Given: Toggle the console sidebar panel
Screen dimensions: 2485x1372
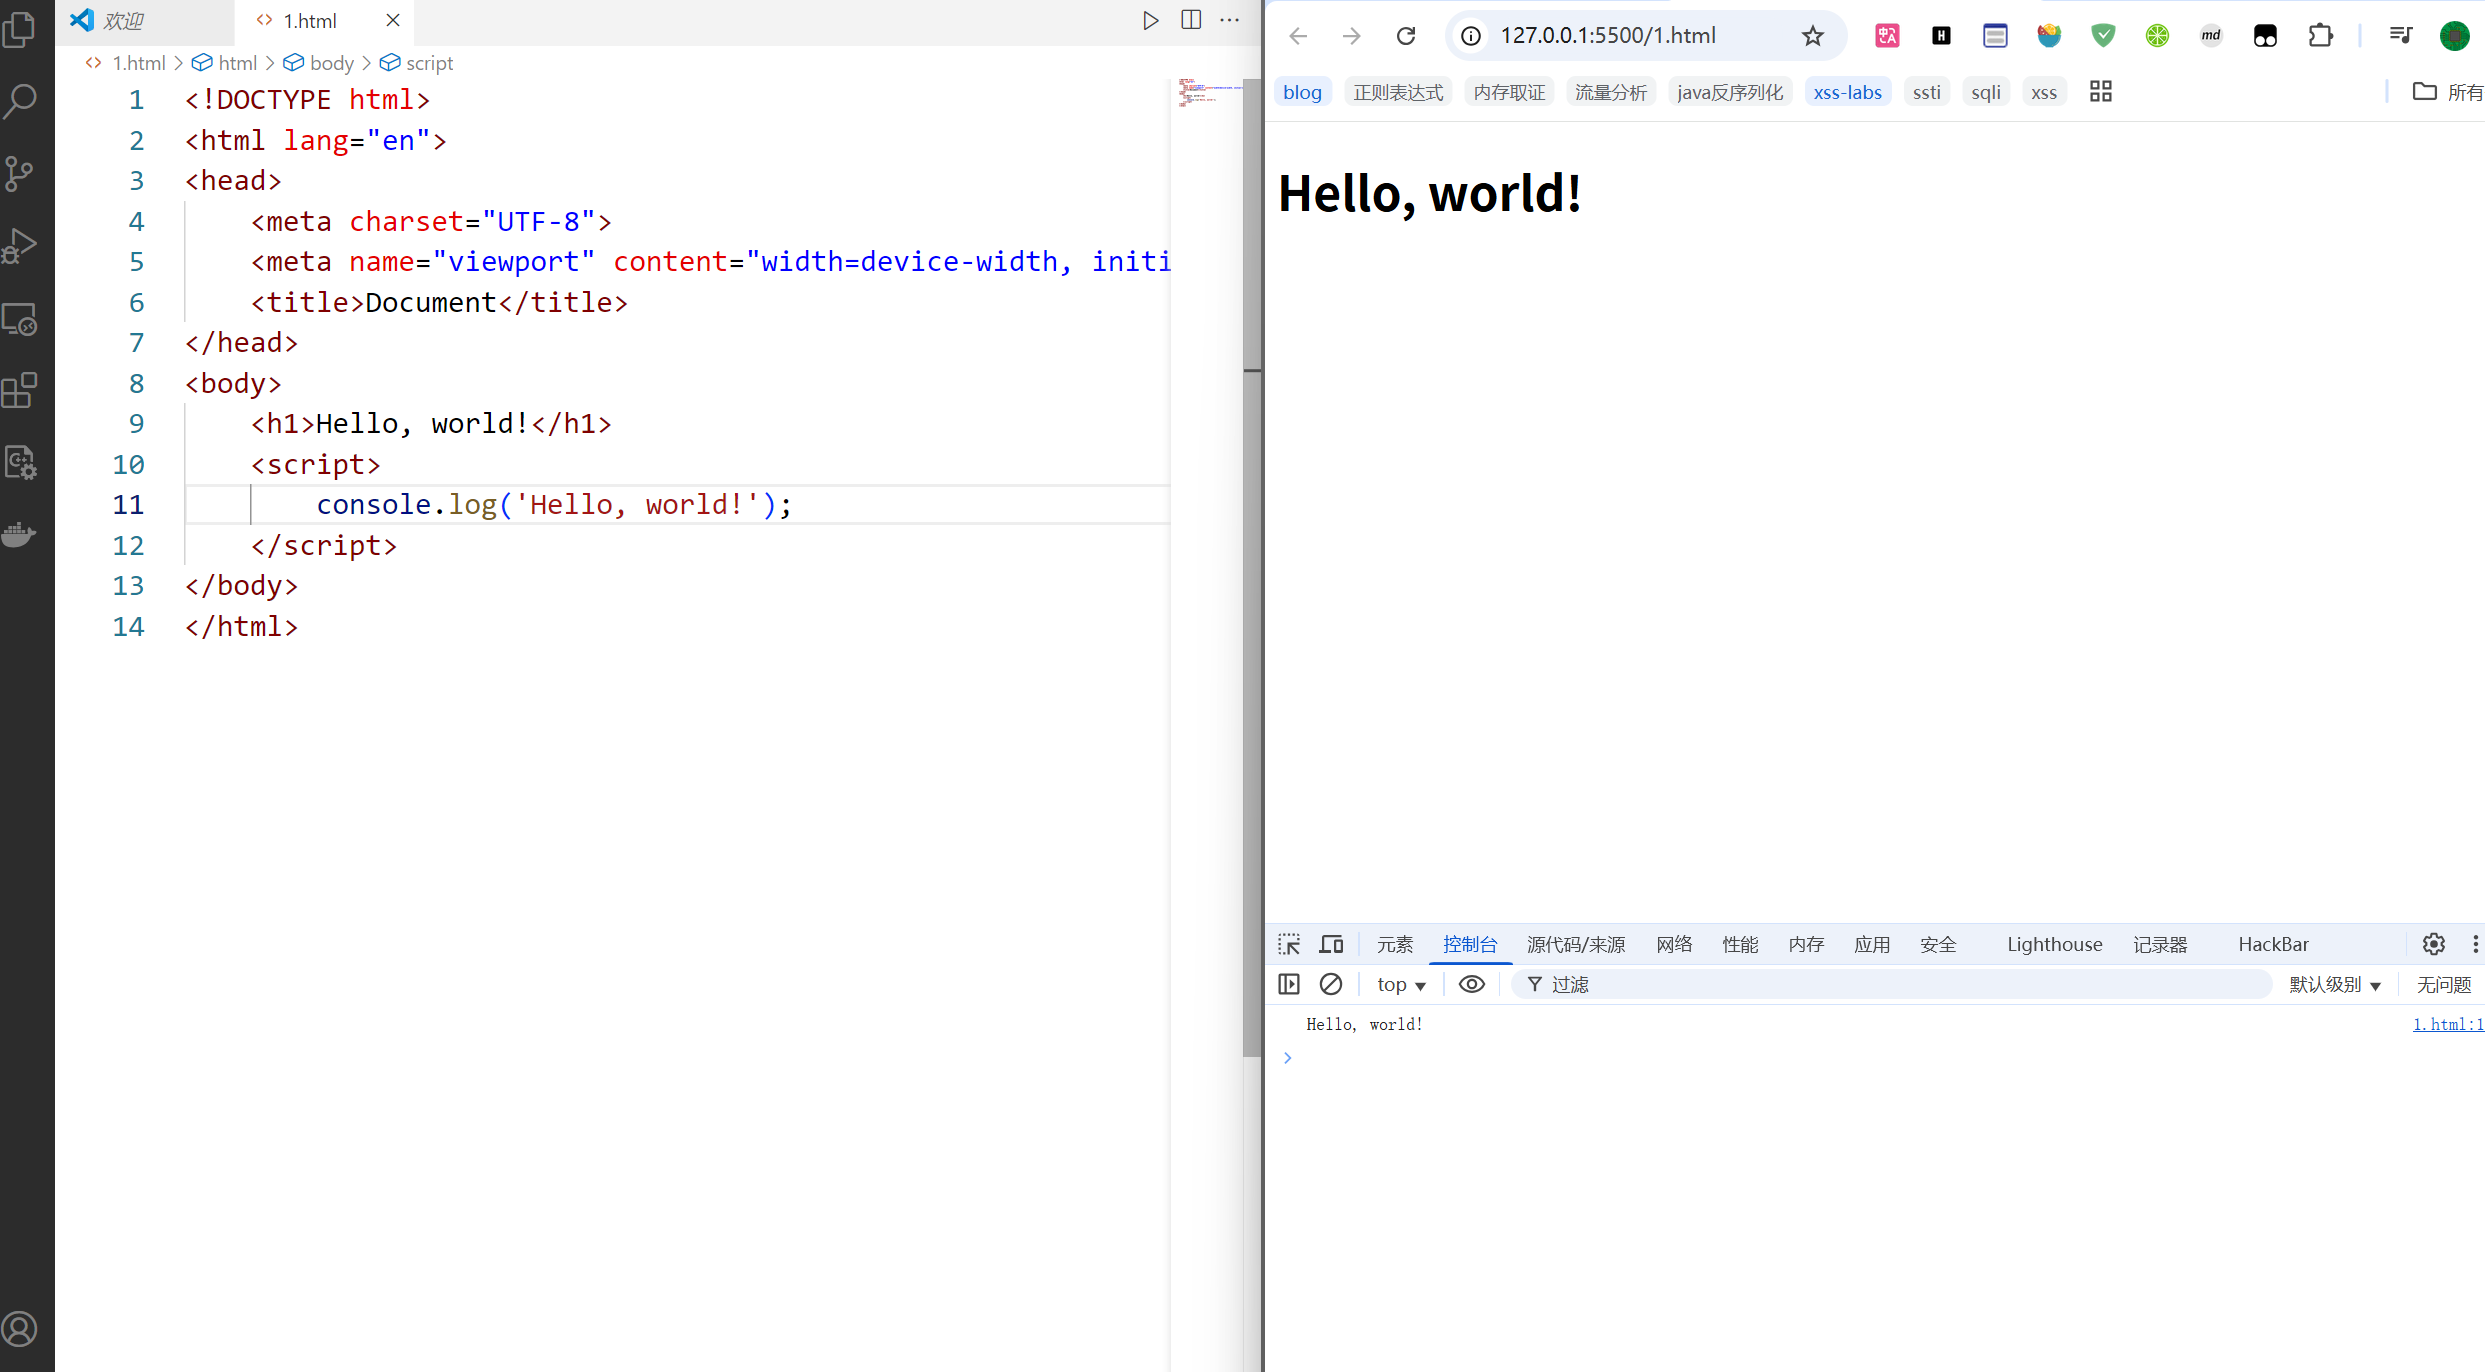Looking at the screenshot, I should coord(1289,984).
